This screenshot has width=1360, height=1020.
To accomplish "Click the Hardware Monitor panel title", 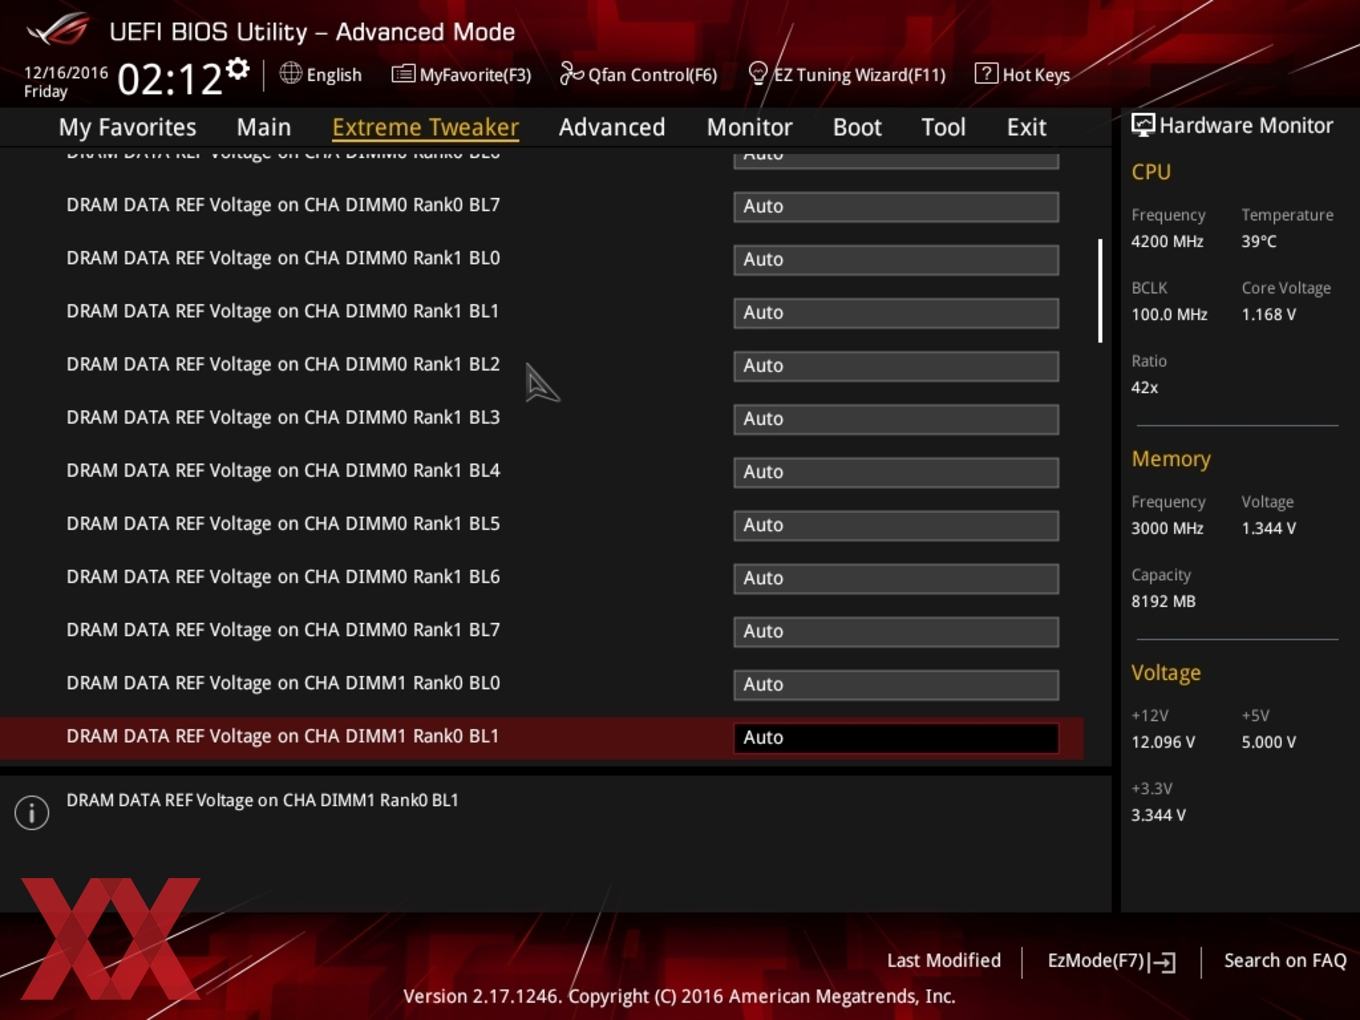I will tap(1246, 125).
